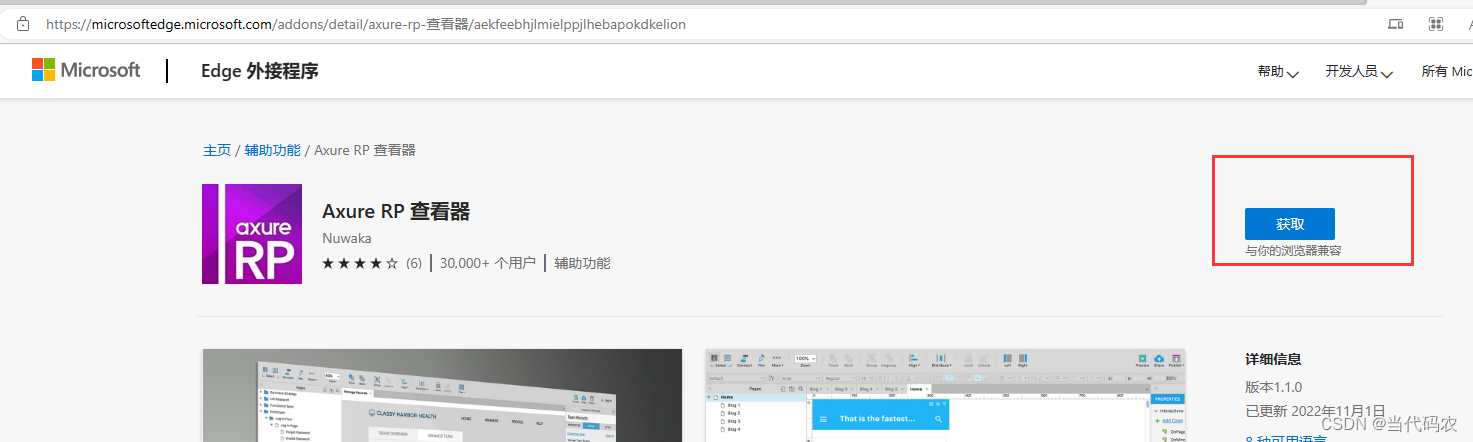Click the Axure RP 查看器 breadcrumb text
This screenshot has height=442, width=1473.
365,150
